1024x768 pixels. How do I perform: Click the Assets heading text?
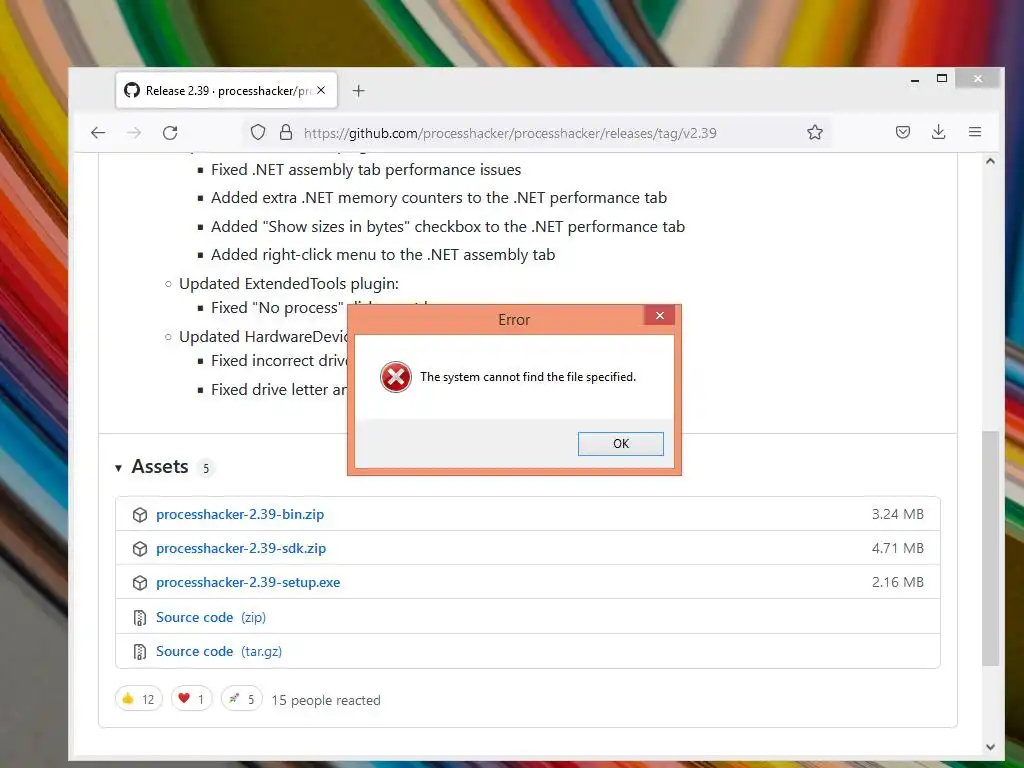[x=160, y=467]
